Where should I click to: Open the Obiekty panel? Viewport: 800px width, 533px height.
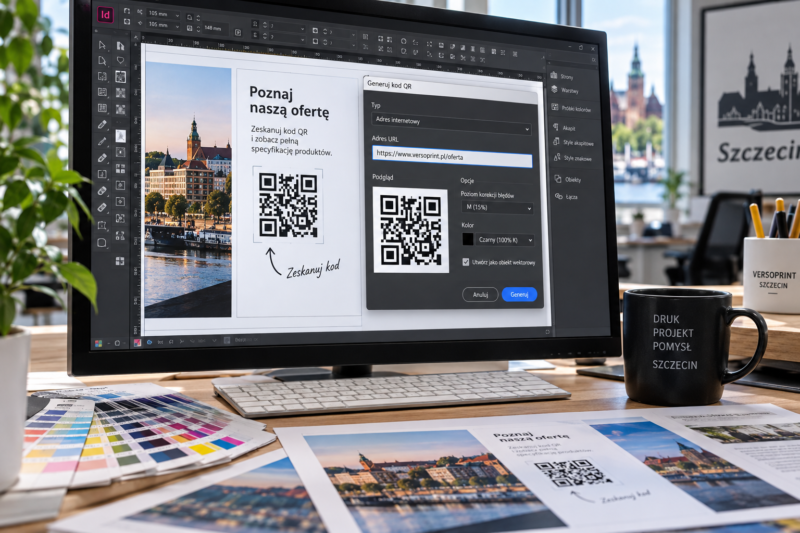[x=567, y=179]
